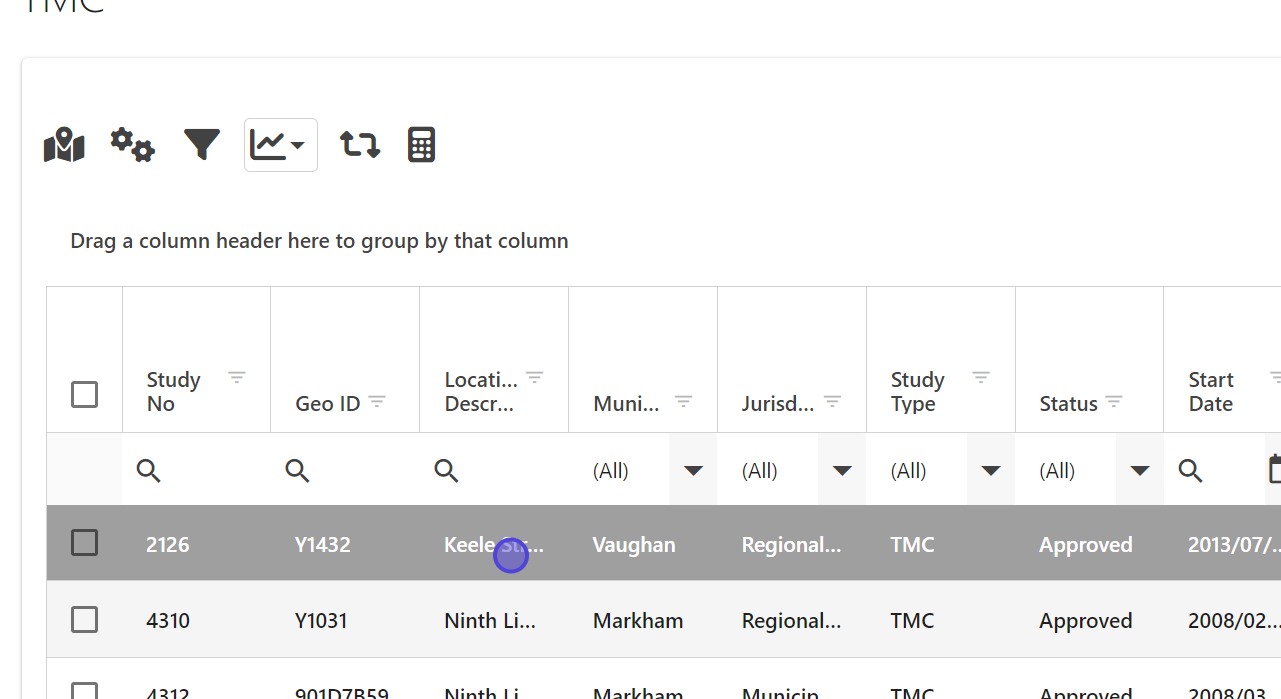Viewport: 1281px width, 699px height.
Task: Click the Study Type header filter icon
Action: tap(981, 377)
